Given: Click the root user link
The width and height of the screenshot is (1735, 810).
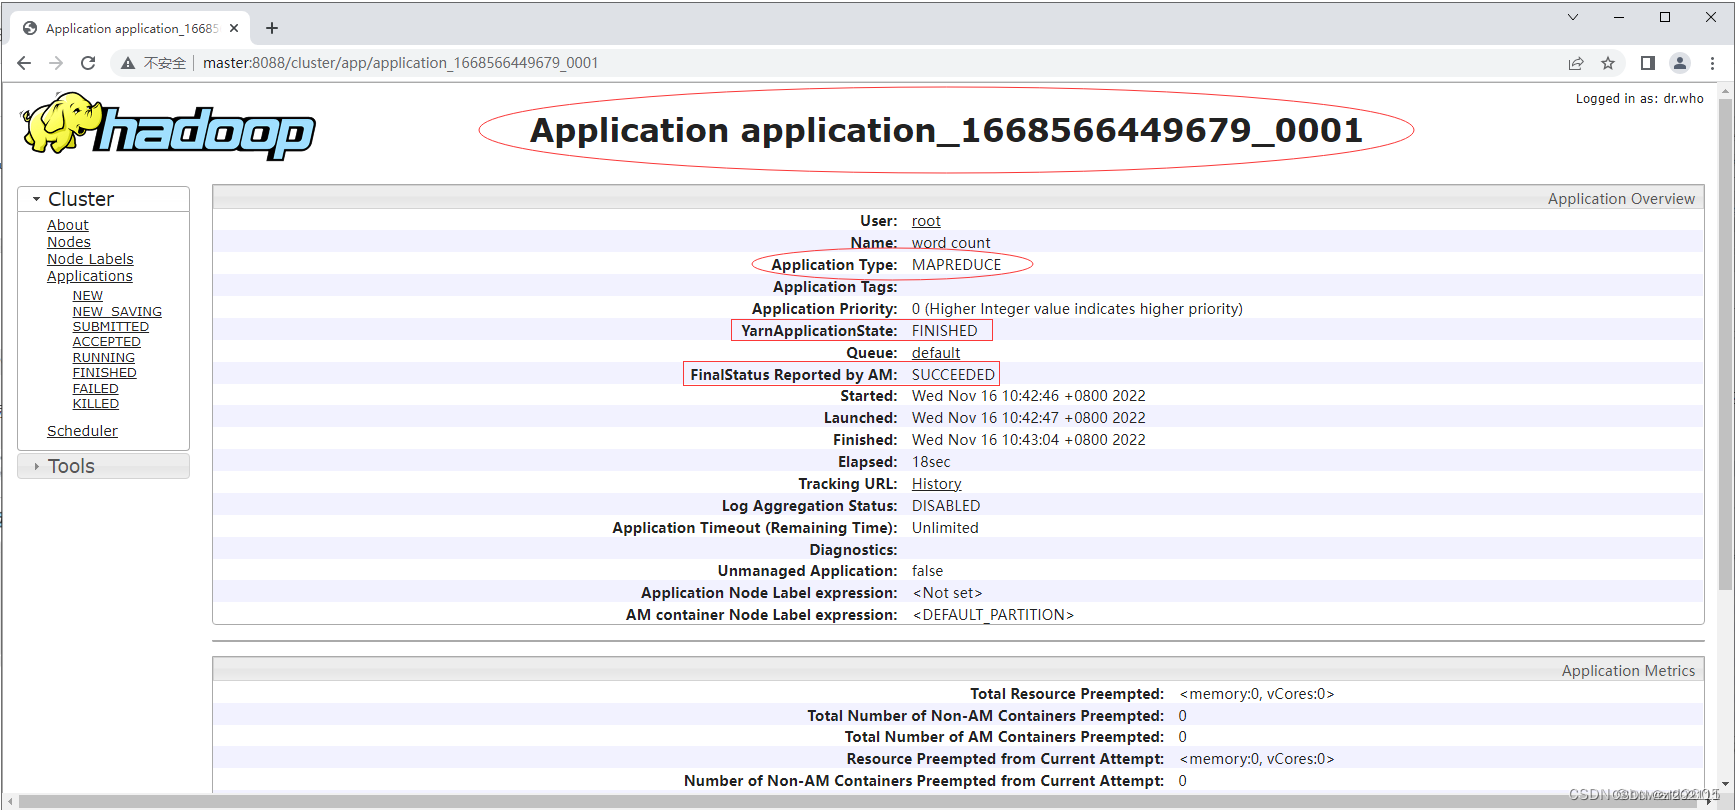Looking at the screenshot, I should click(926, 221).
